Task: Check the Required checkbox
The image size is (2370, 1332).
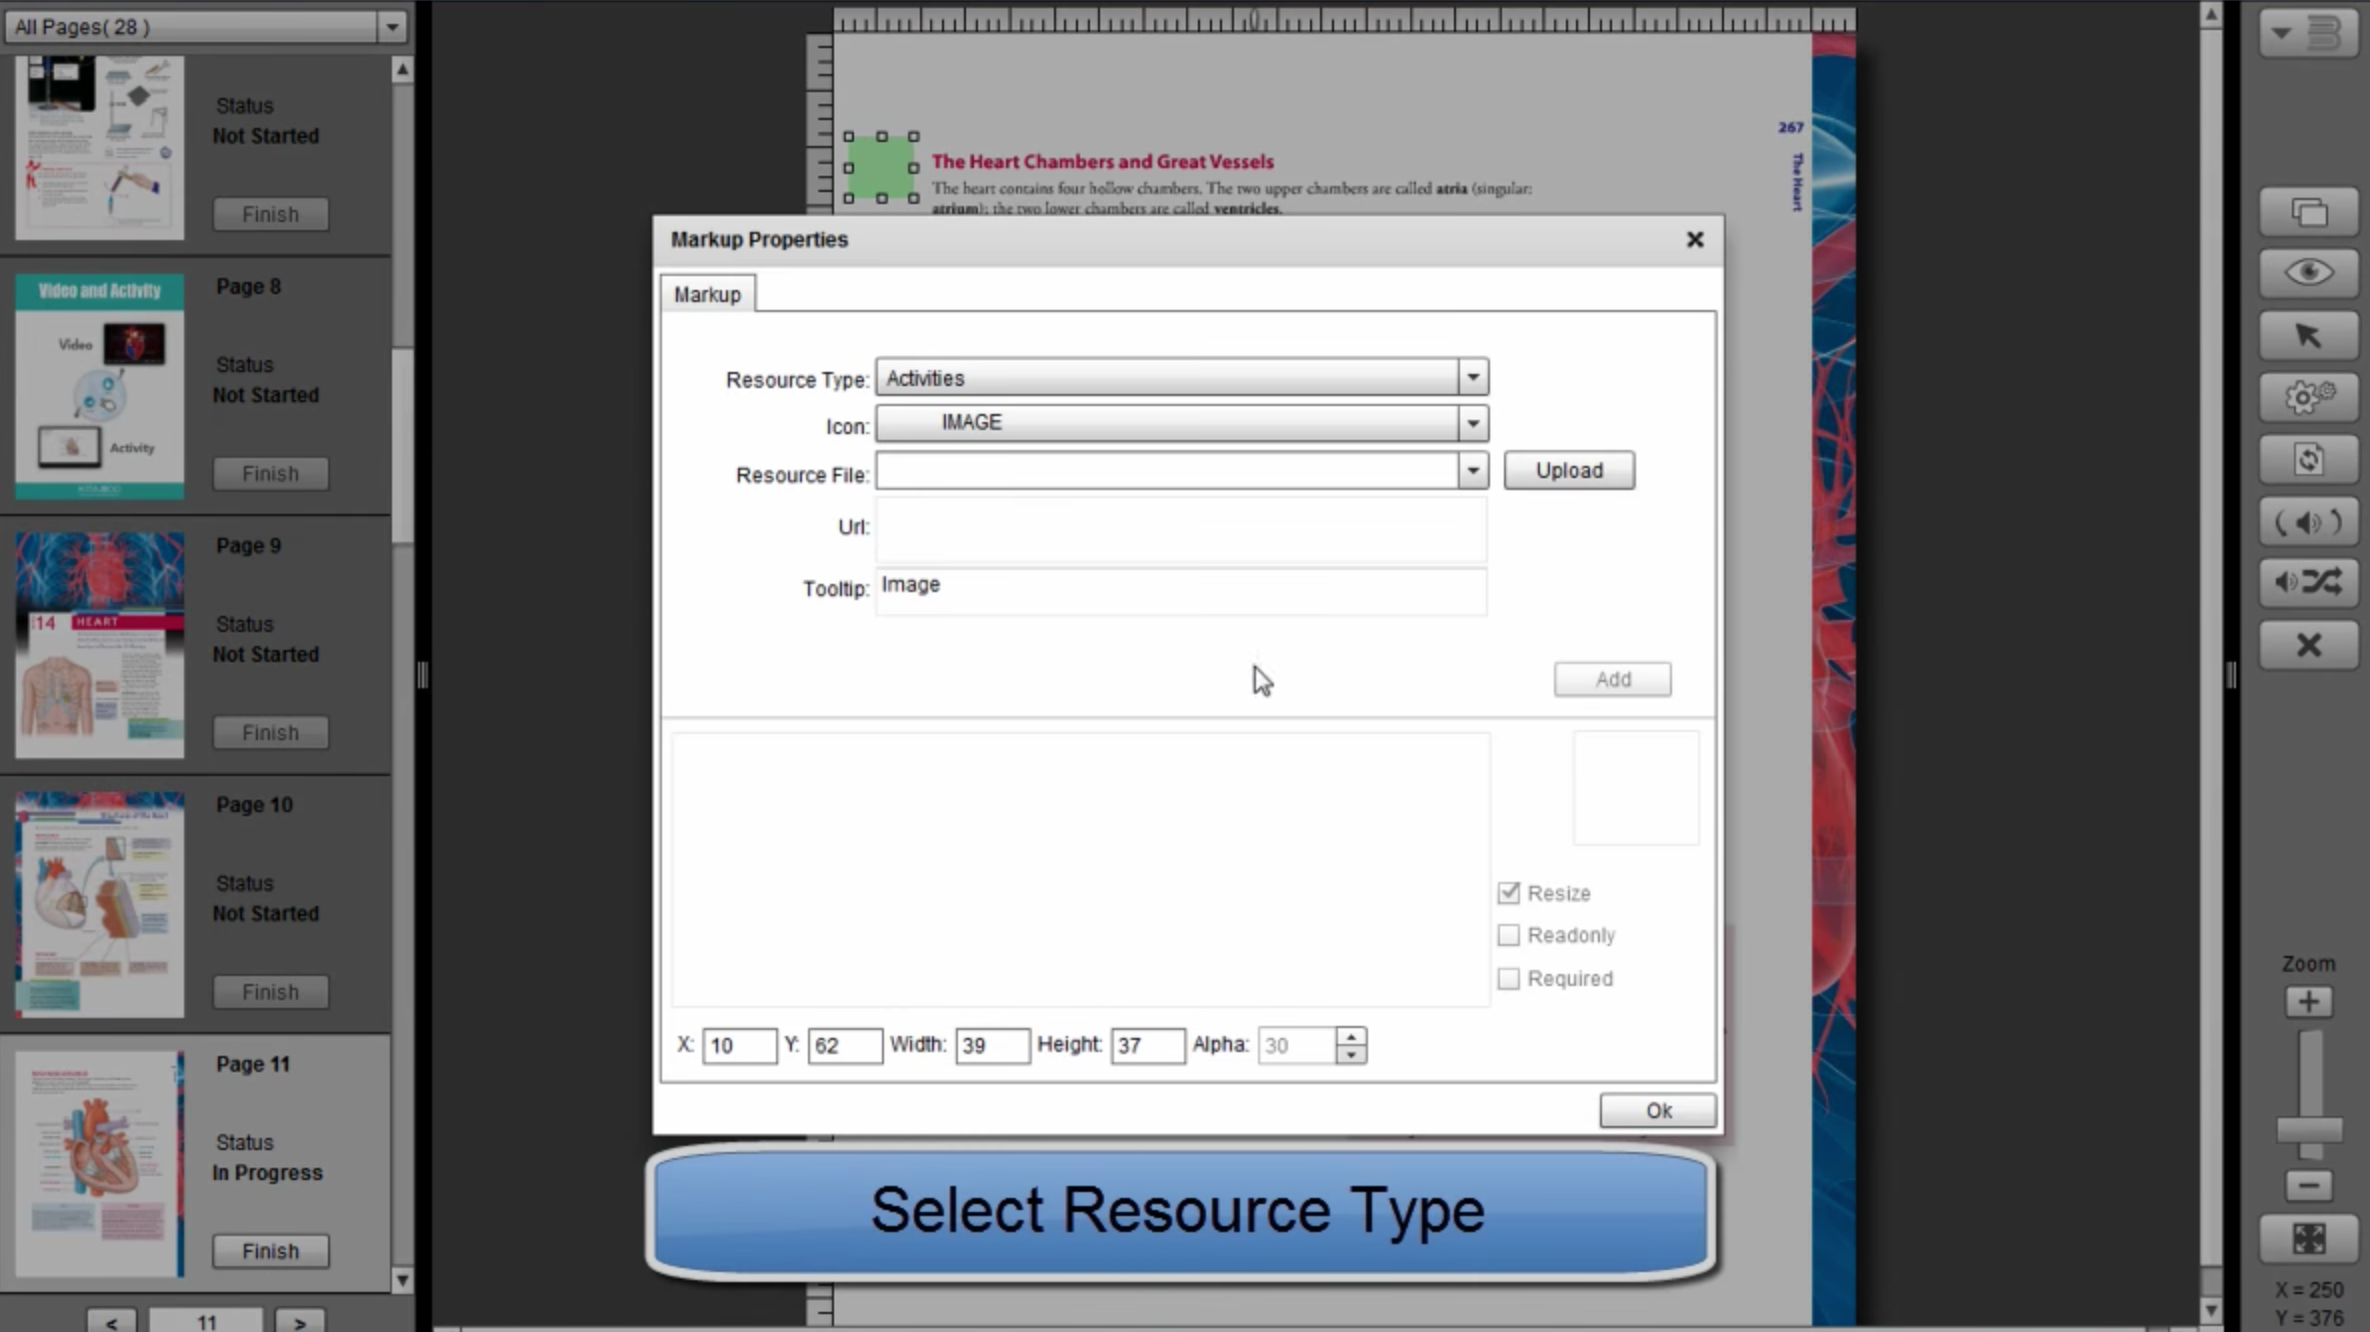Action: [x=1508, y=978]
